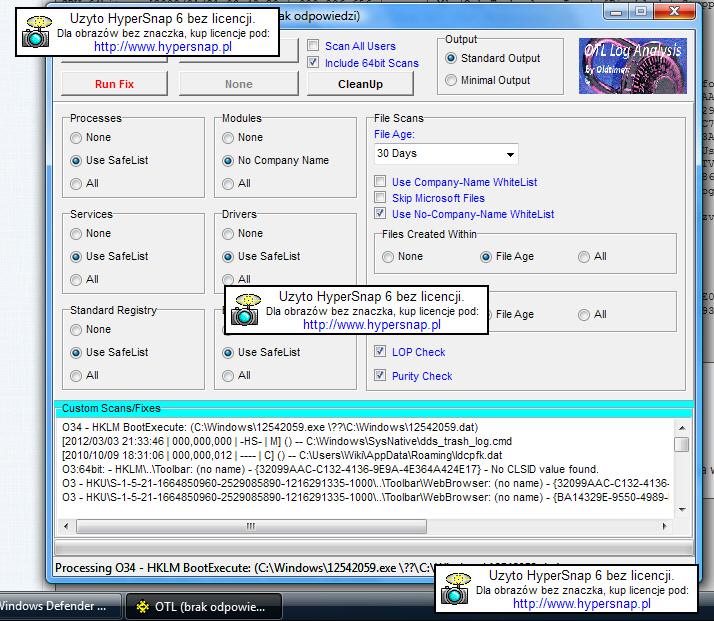The image size is (714, 621).
Task: Set Files Created Within to None
Action: pos(388,257)
